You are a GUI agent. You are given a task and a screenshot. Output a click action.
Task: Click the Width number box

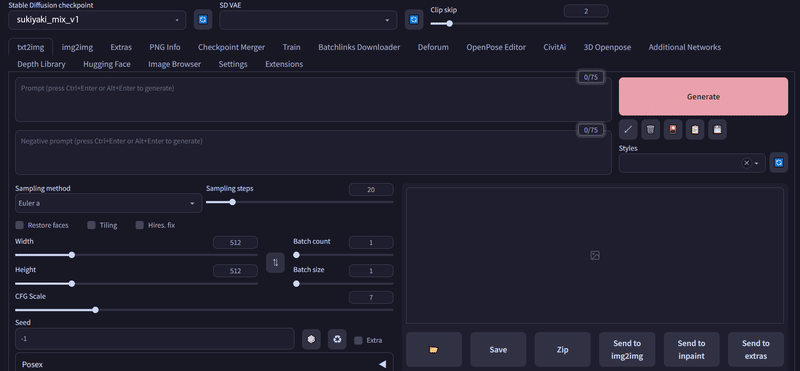pos(235,242)
